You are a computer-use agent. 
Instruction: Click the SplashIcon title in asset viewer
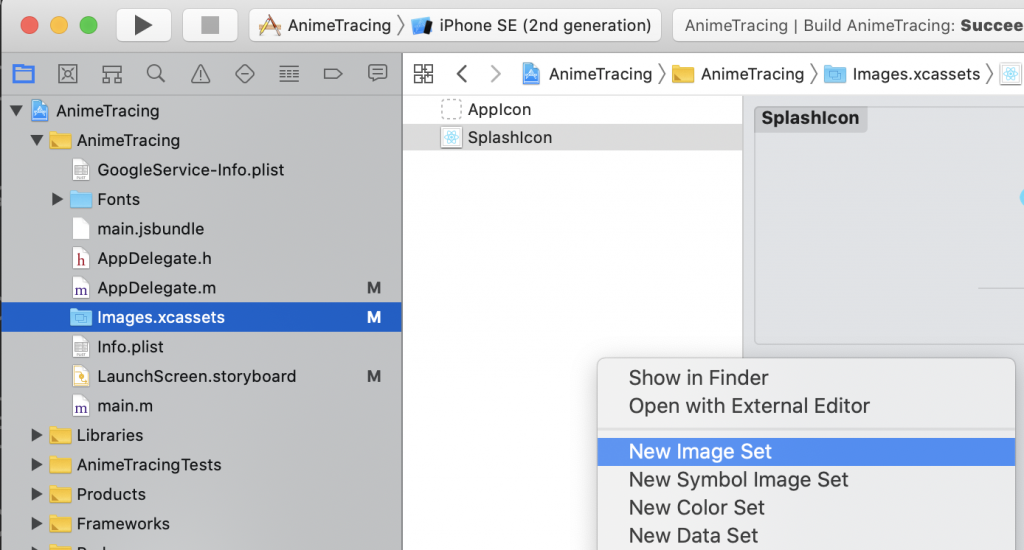[810, 118]
